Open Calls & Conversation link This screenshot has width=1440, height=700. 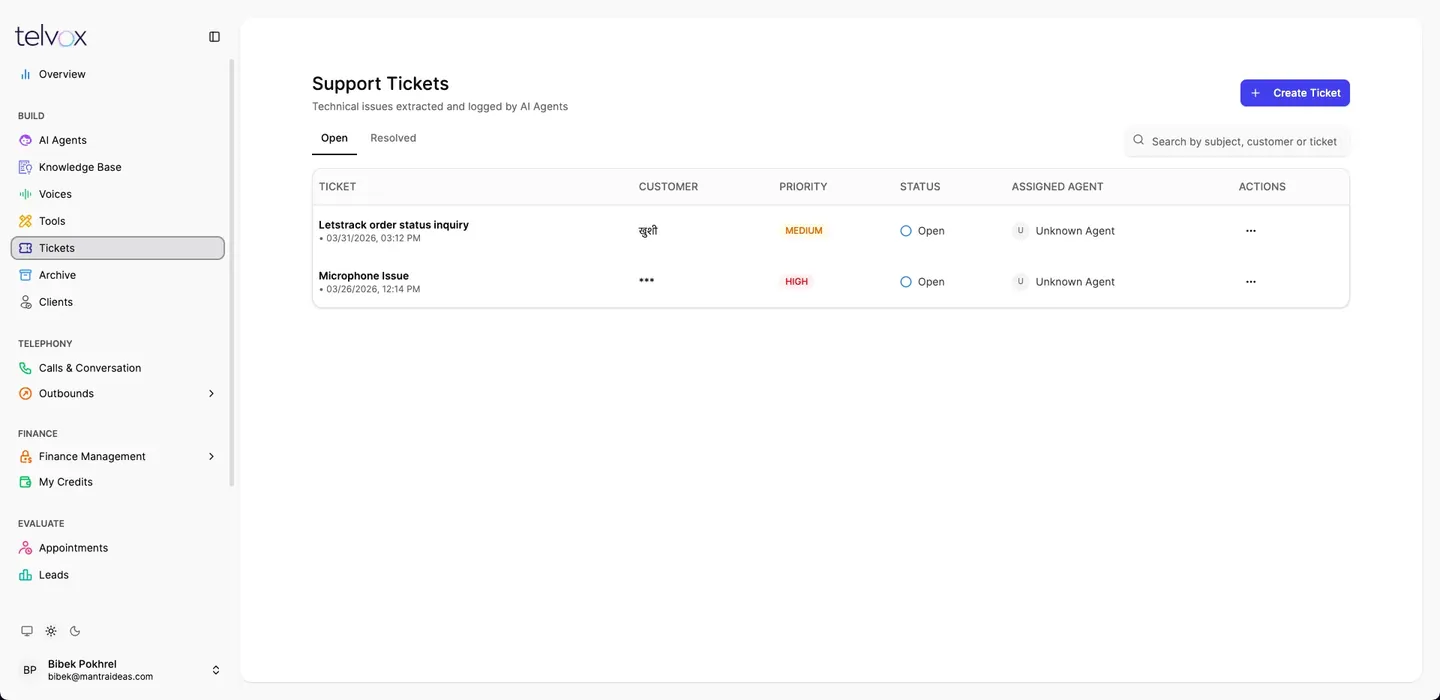[x=118, y=368]
